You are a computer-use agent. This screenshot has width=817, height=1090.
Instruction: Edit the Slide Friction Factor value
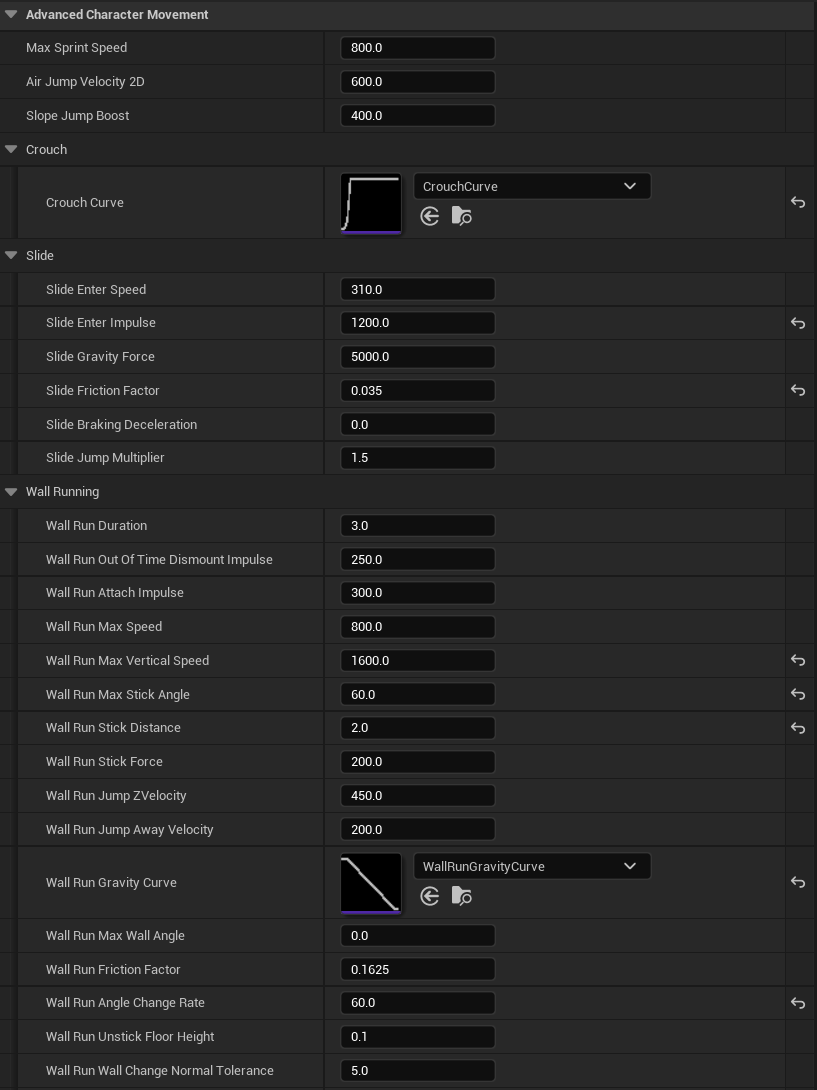click(417, 391)
